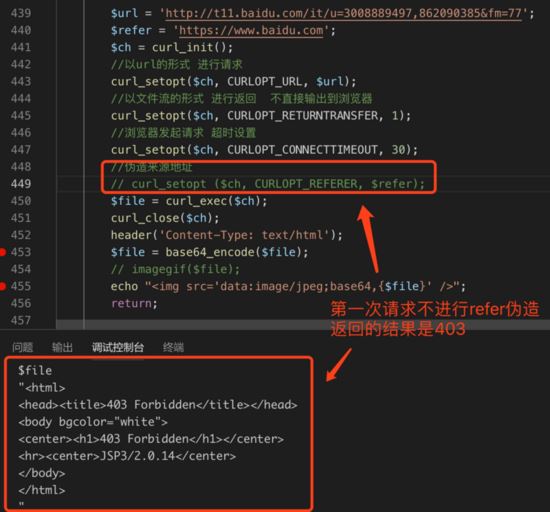This screenshot has width=550, height=512.
Task: Remove the breakpoint on line 453
Action: (x=2, y=252)
